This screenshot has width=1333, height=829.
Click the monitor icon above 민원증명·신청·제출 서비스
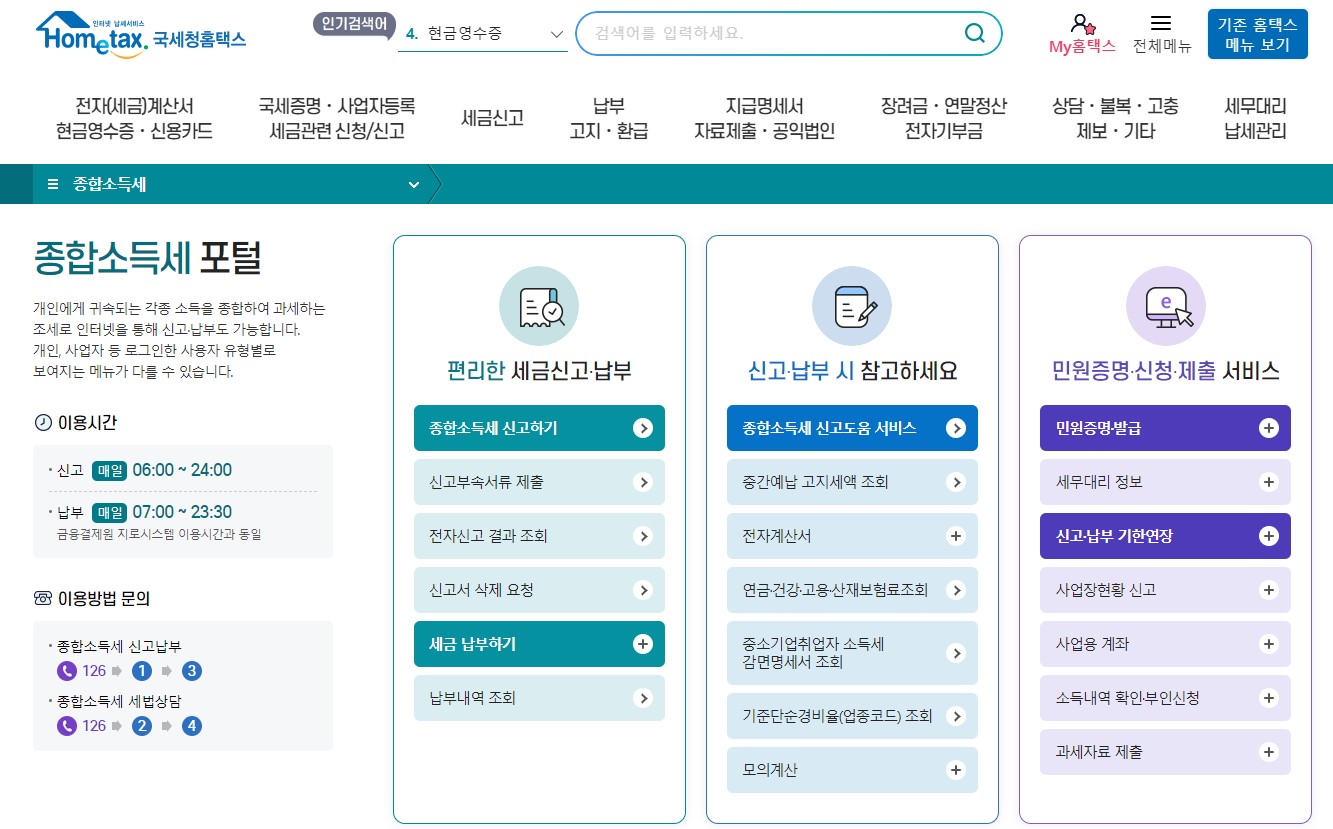[1164, 306]
